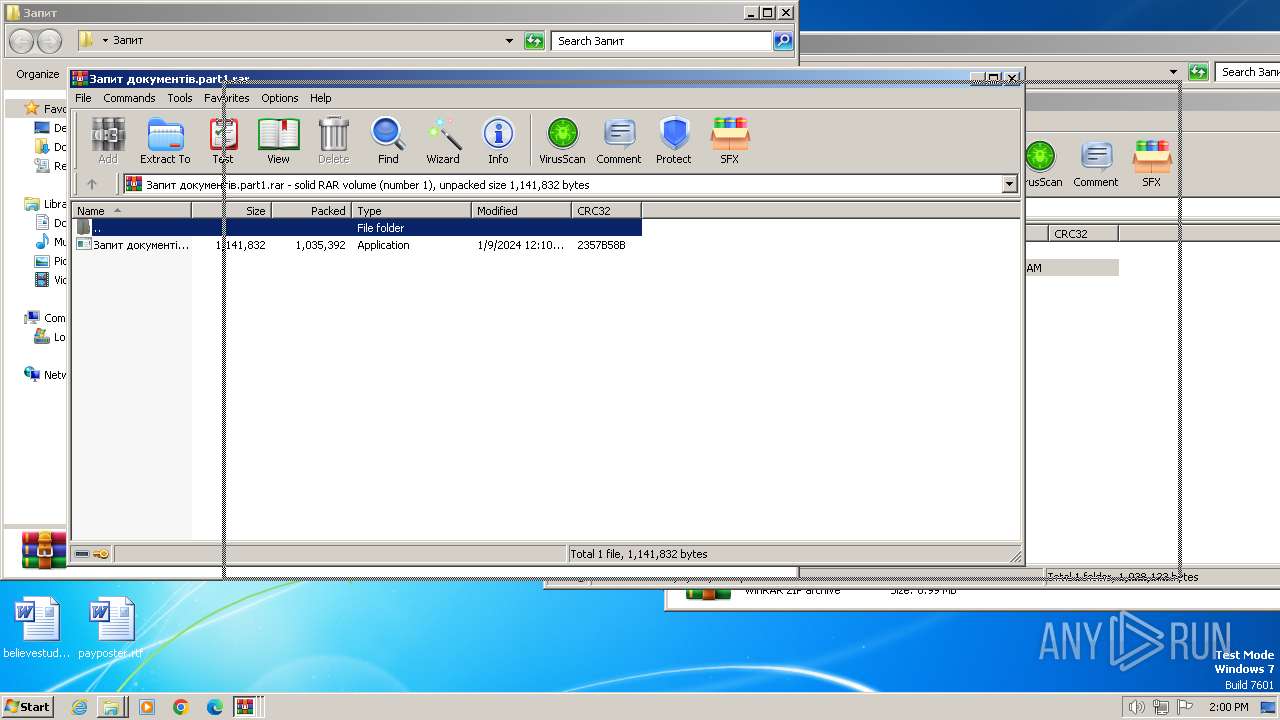Sort by Packed column header
Viewport: 1280px width, 720px height.
click(312, 211)
